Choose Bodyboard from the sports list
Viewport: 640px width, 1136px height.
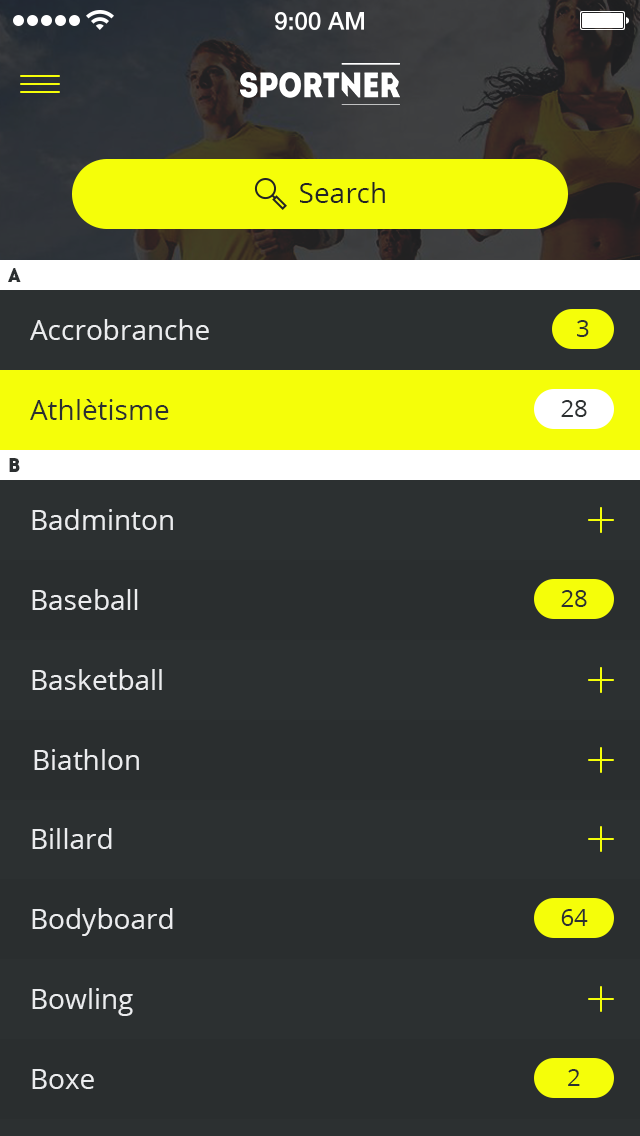pos(250,919)
